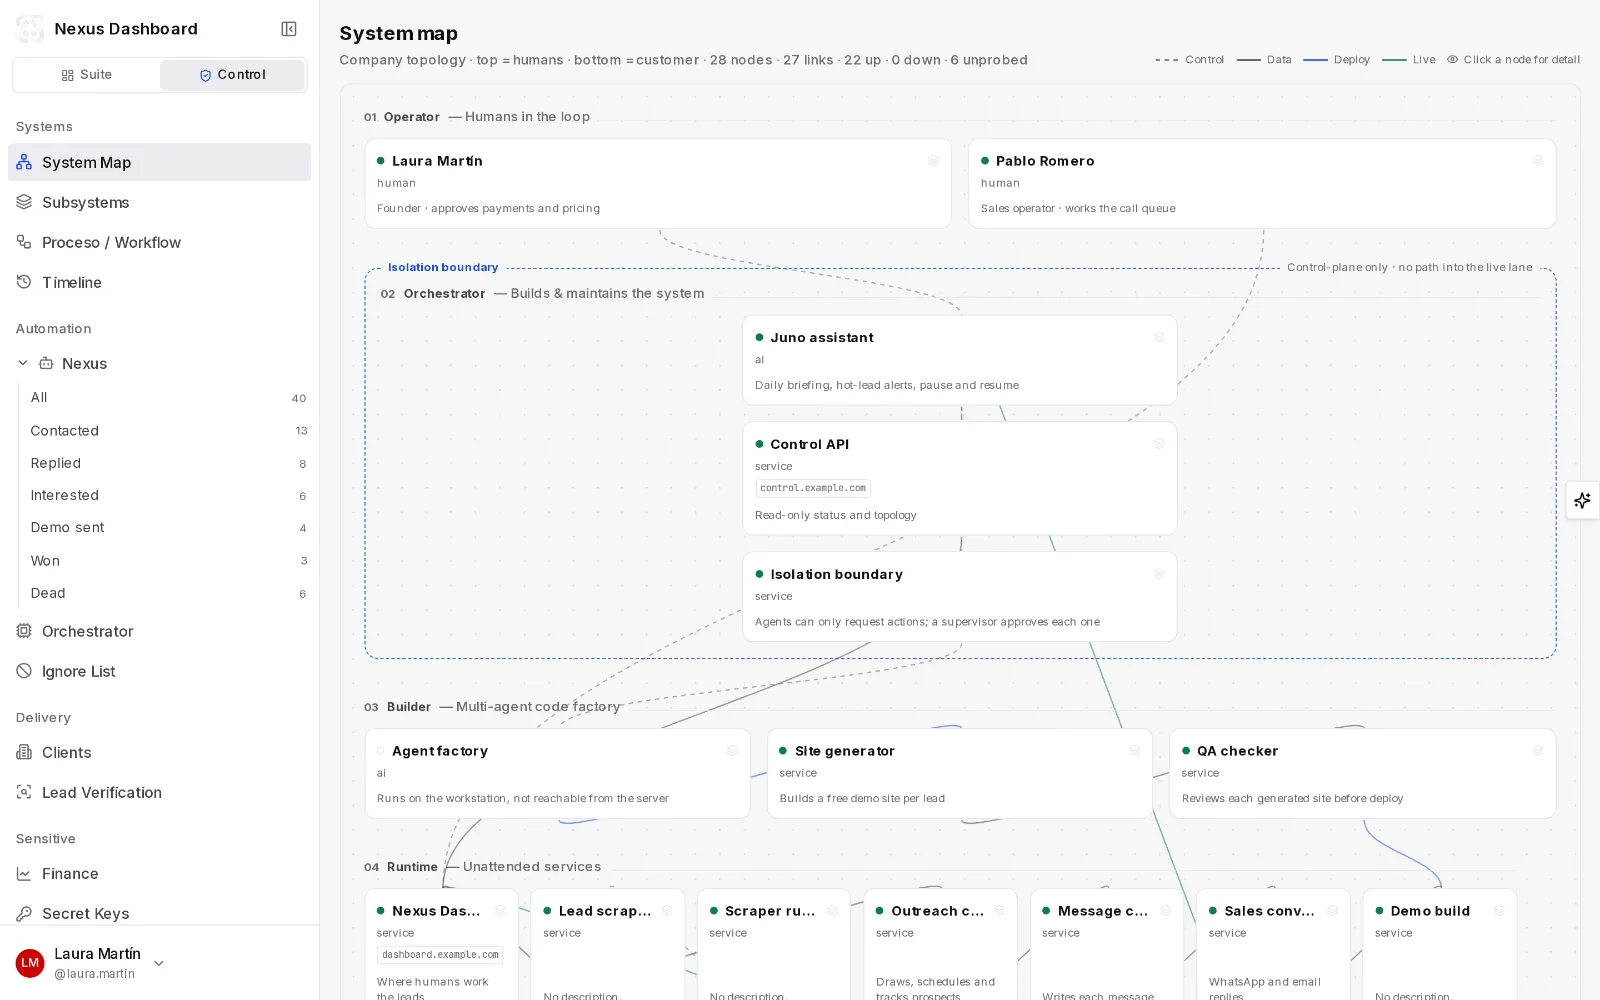Open the Juno assistant node
The image size is (1600, 1000).
point(959,360)
